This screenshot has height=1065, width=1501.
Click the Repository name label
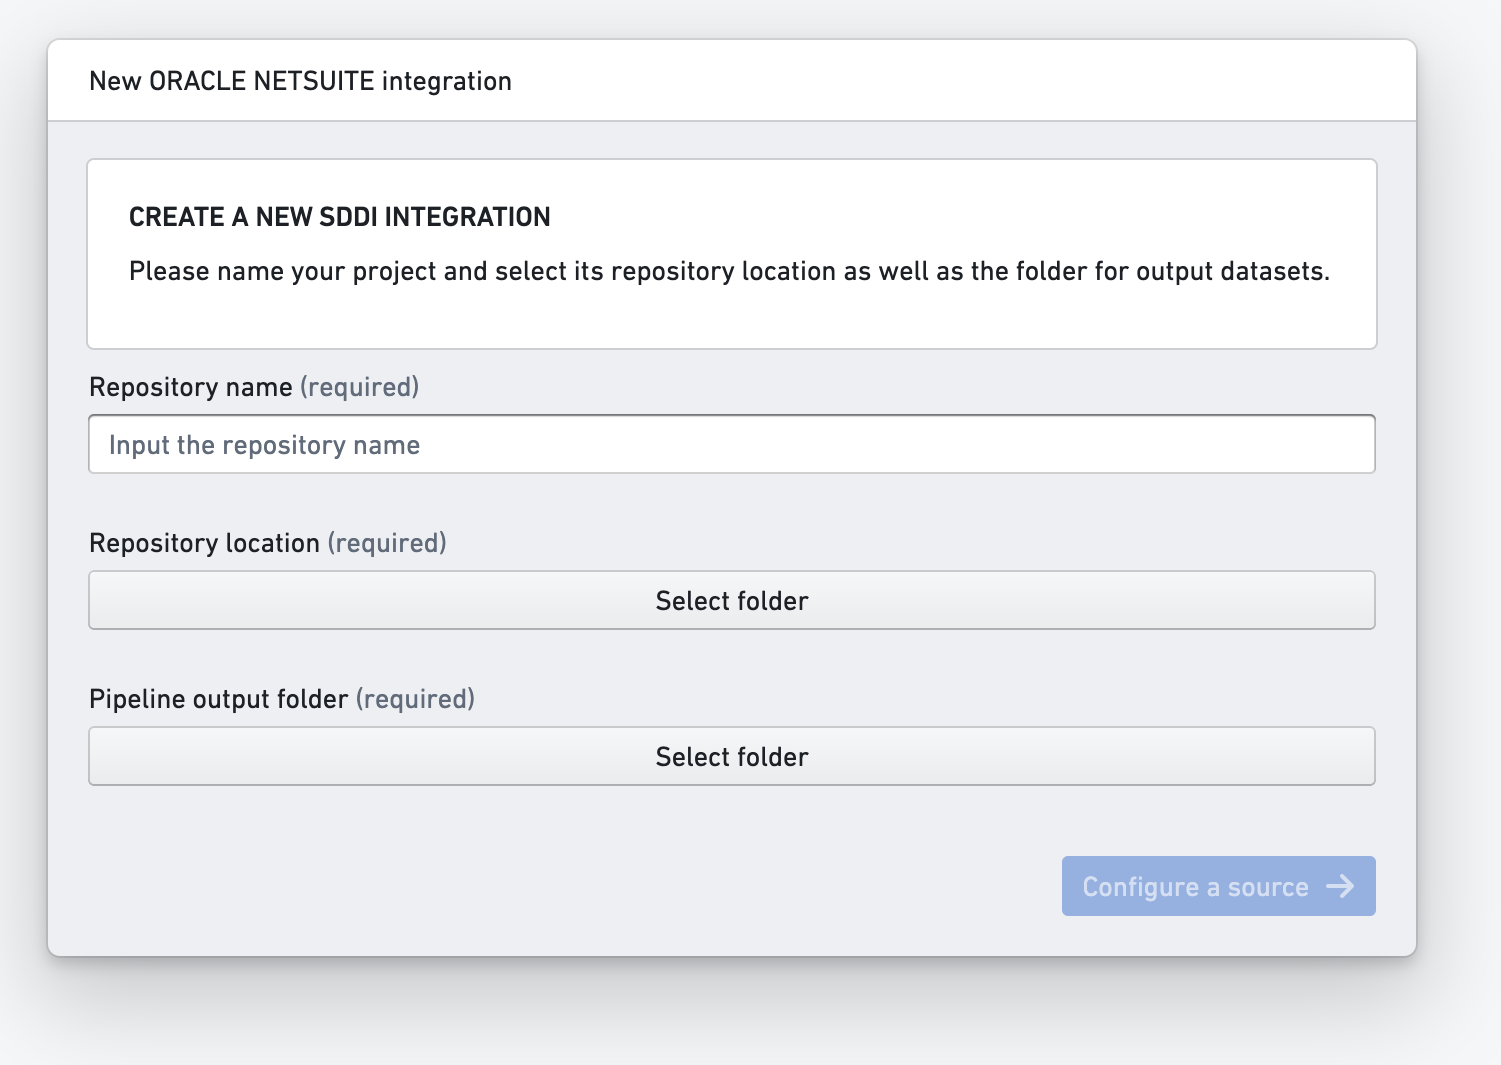click(190, 387)
